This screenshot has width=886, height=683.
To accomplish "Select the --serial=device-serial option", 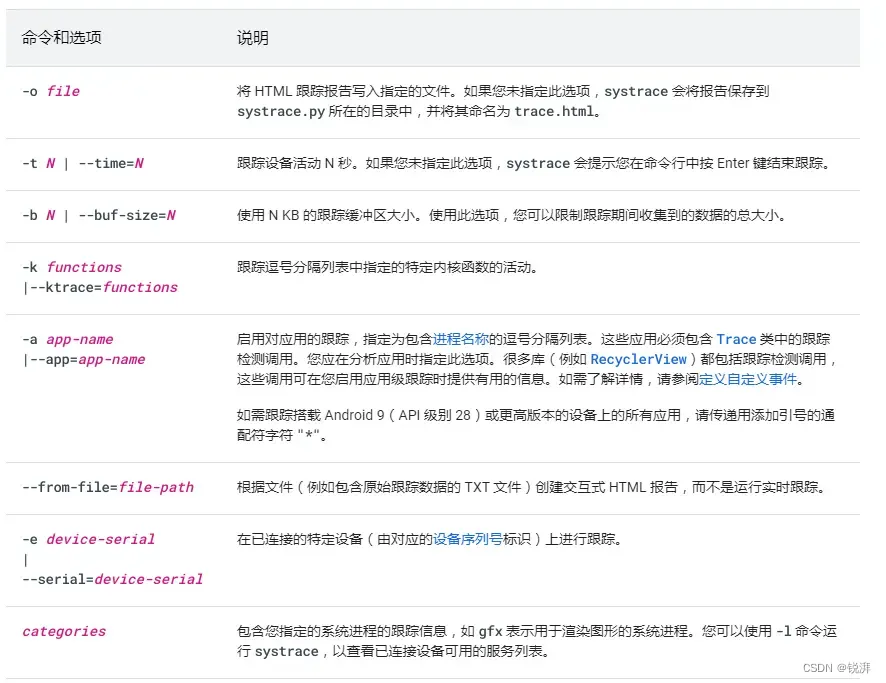I will click(x=112, y=579).
